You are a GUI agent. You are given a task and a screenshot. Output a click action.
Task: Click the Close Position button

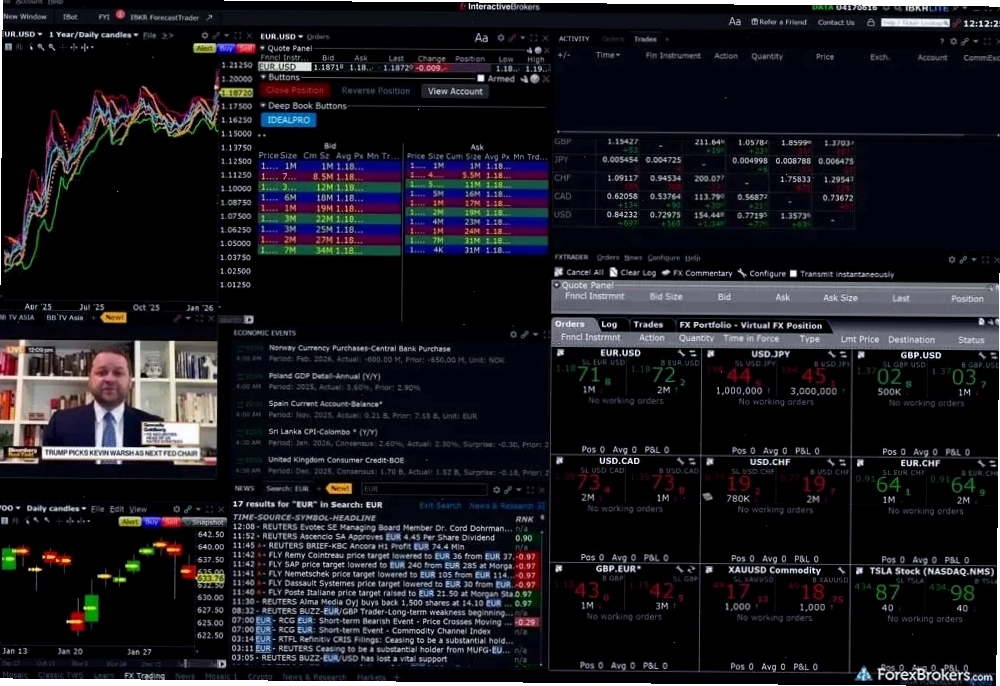[295, 91]
